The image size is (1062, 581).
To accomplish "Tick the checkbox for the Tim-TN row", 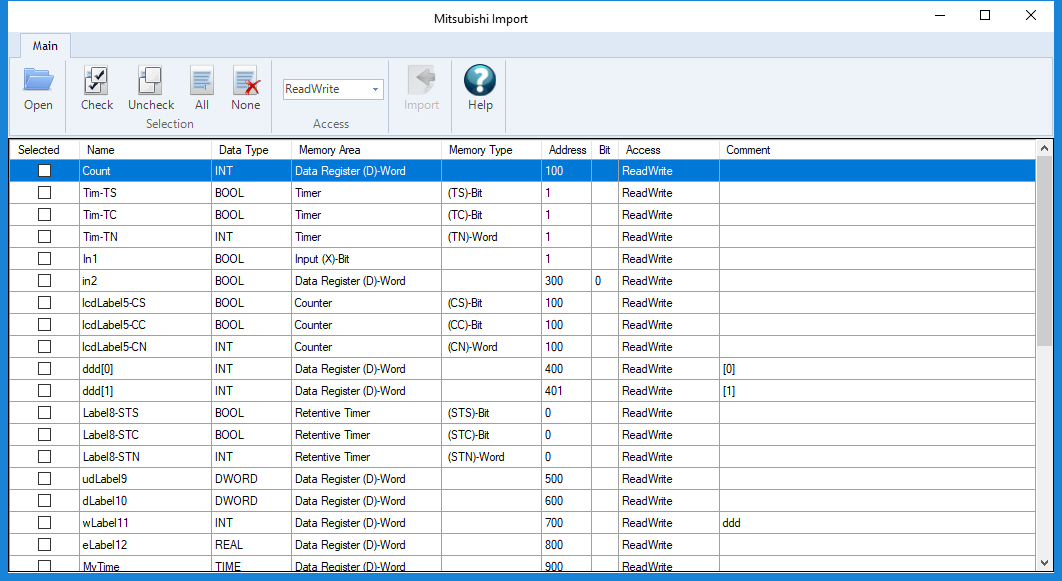I will pyautogui.click(x=45, y=236).
